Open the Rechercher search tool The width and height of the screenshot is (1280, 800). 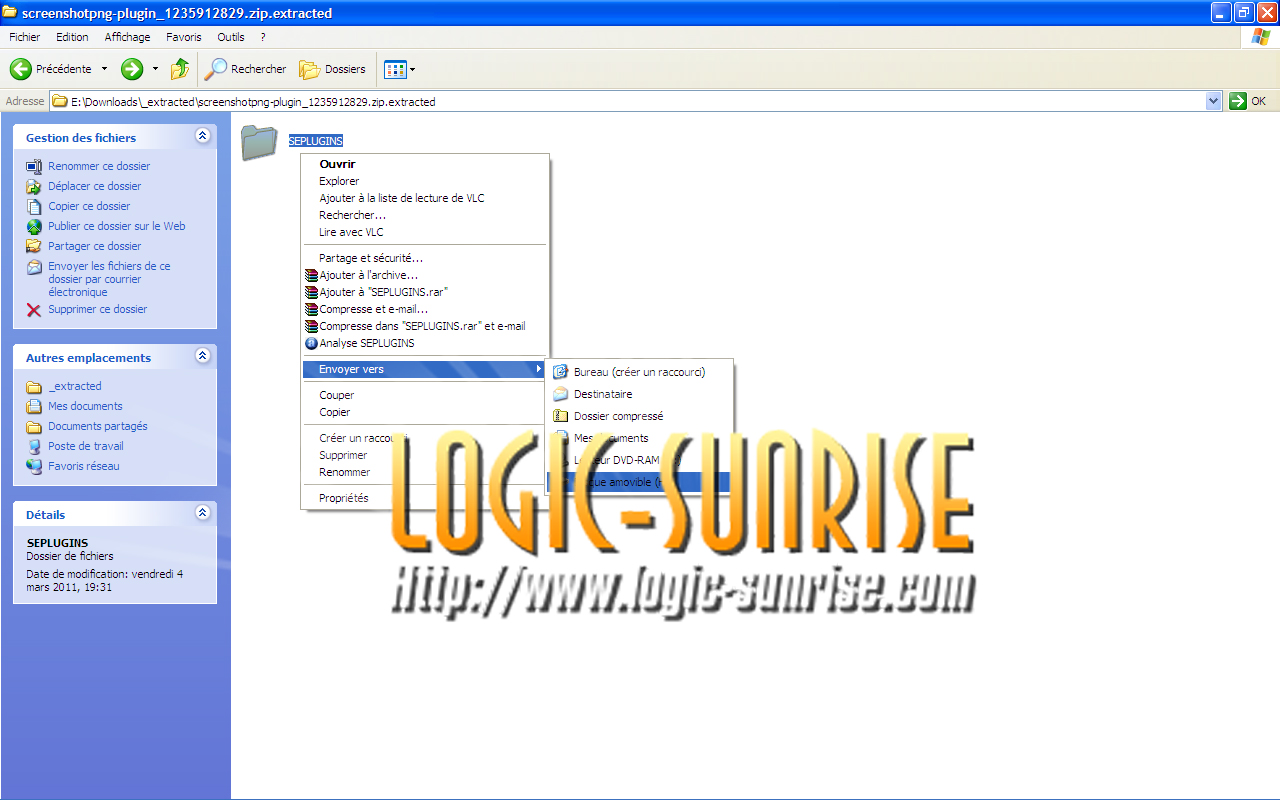(246, 69)
